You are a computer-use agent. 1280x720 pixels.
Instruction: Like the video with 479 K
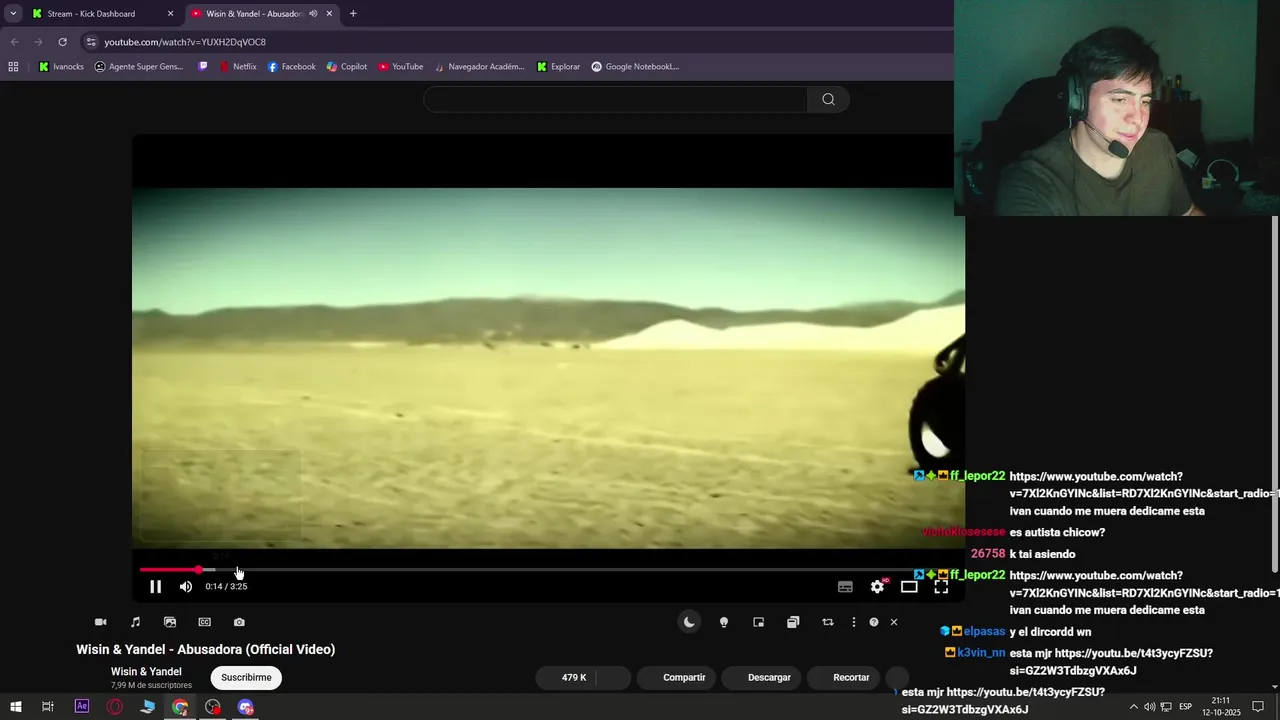566,677
